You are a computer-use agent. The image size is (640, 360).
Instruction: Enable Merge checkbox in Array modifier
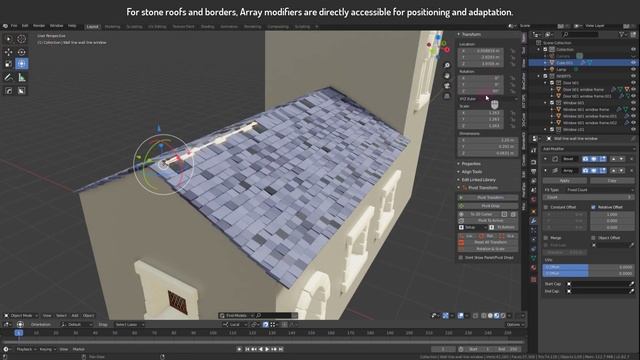pyautogui.click(x=546, y=238)
